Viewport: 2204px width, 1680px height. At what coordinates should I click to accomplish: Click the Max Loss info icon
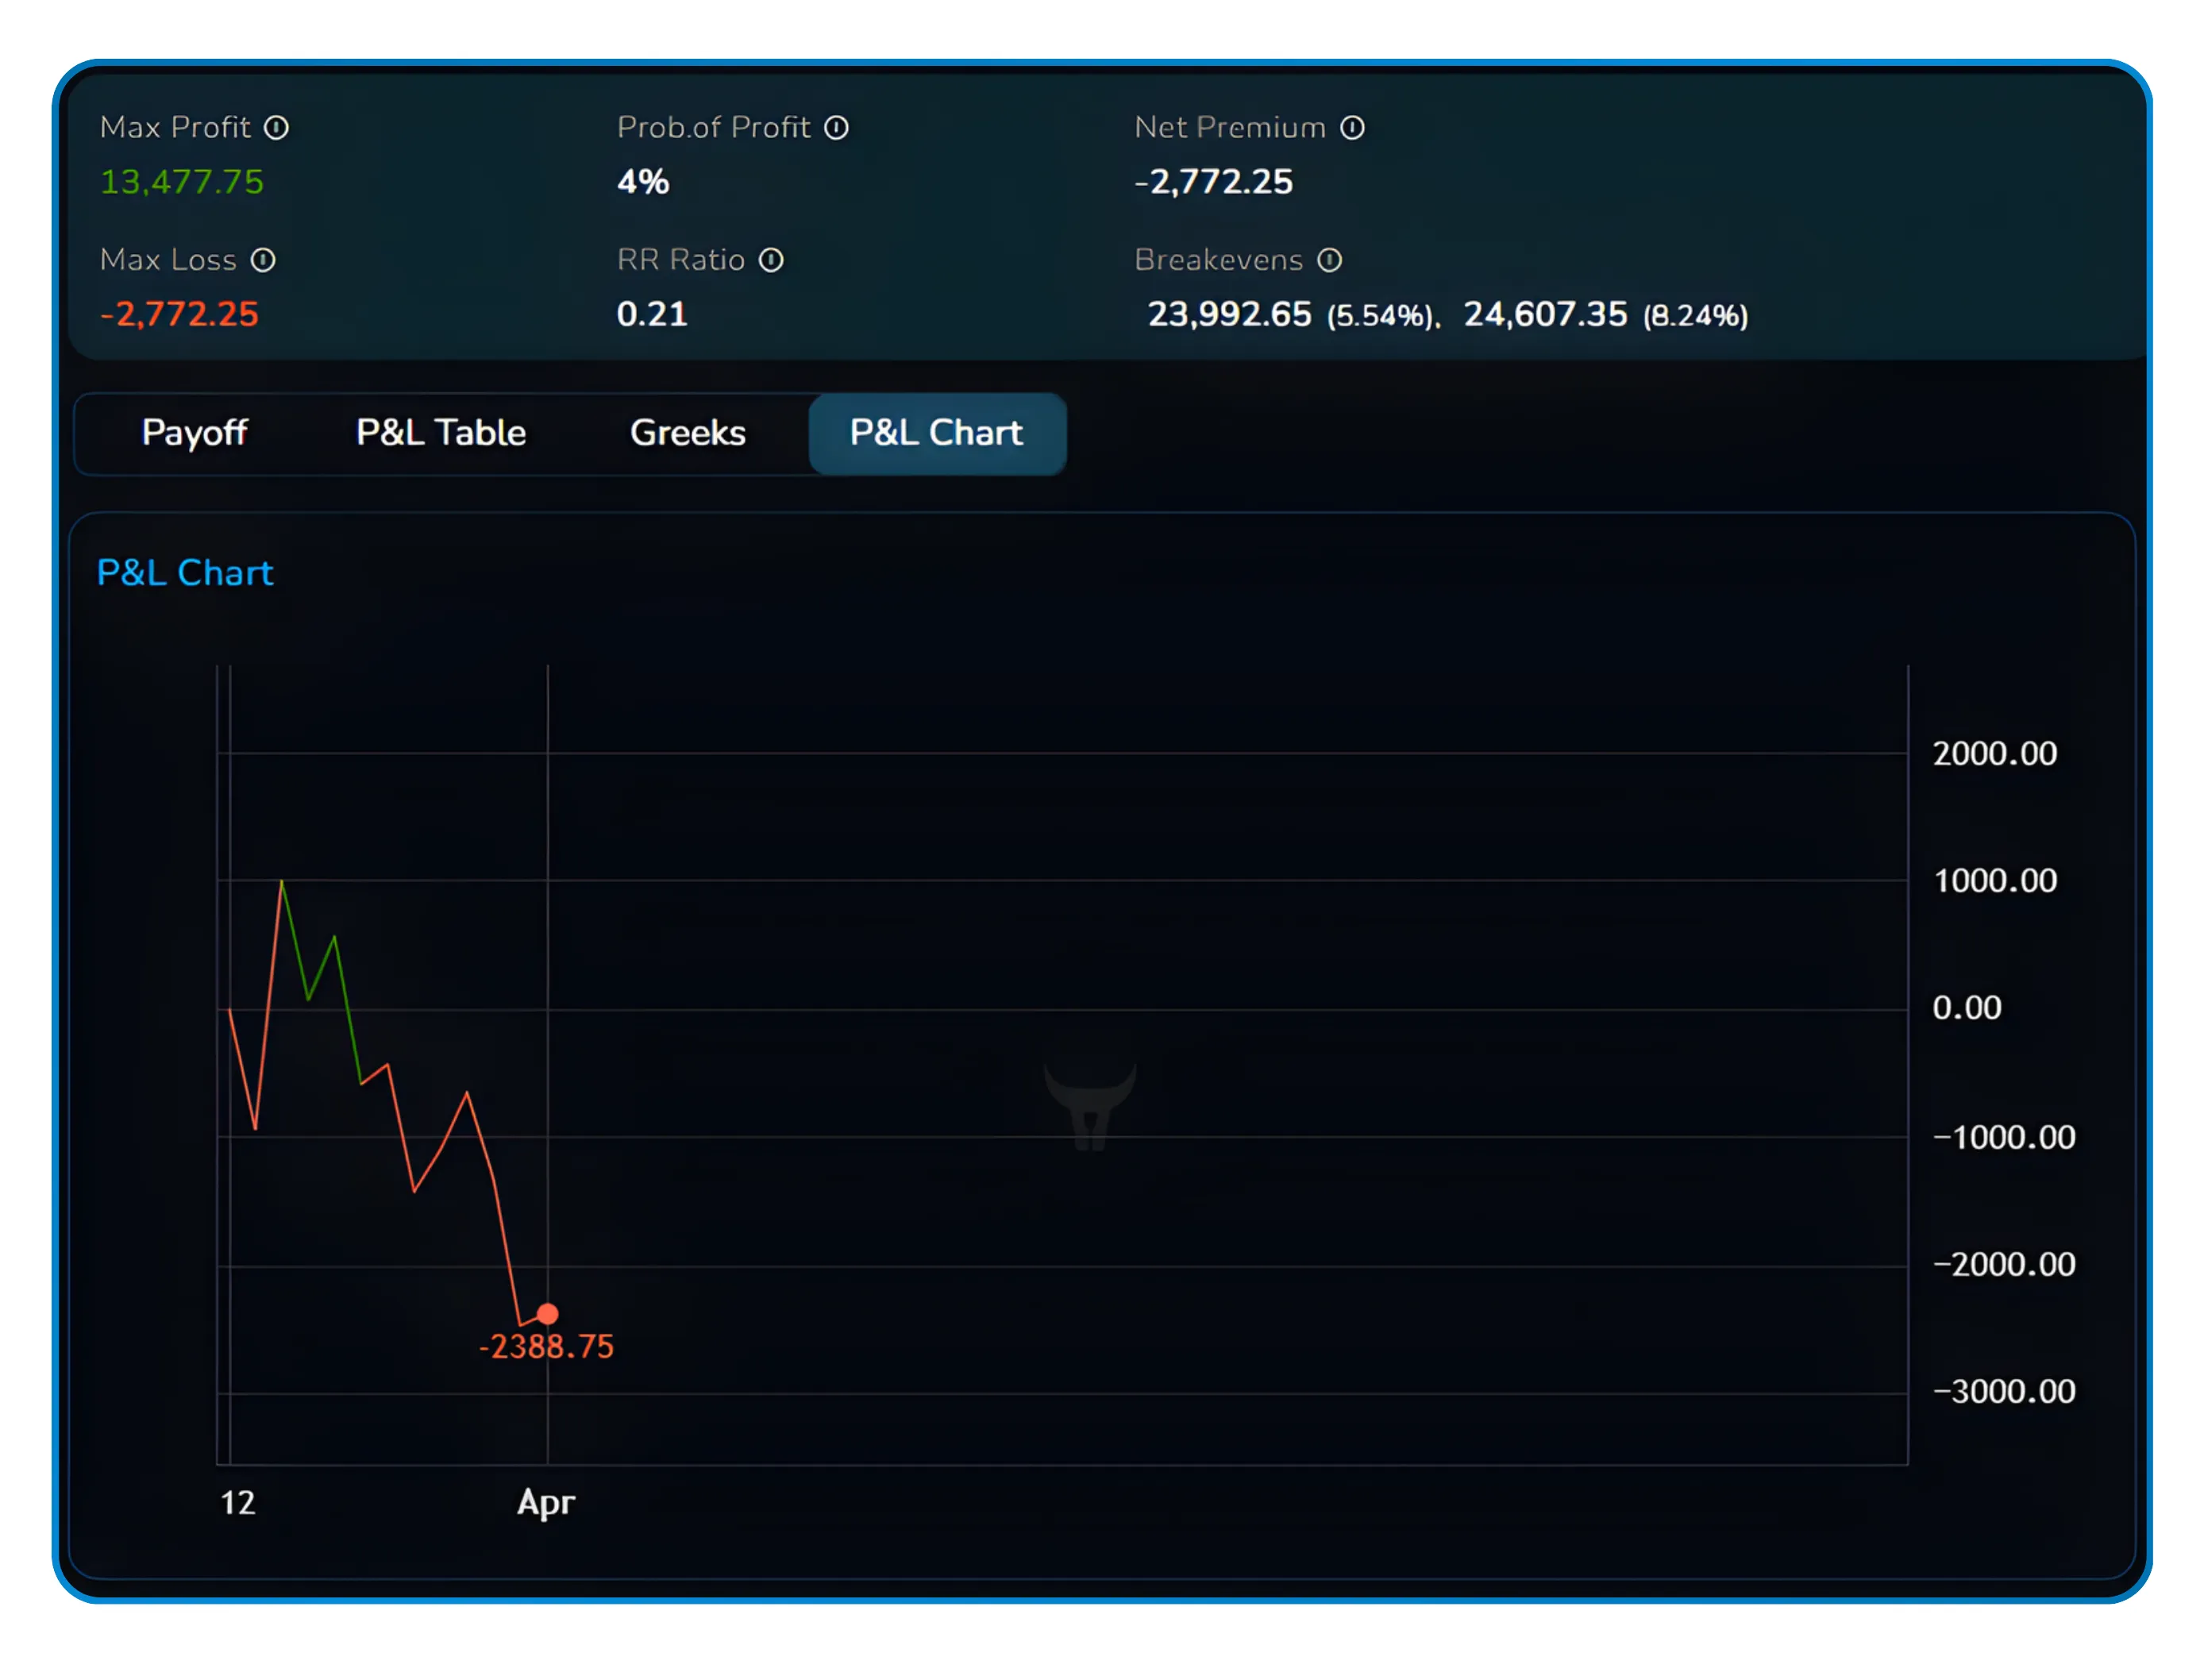tap(263, 260)
